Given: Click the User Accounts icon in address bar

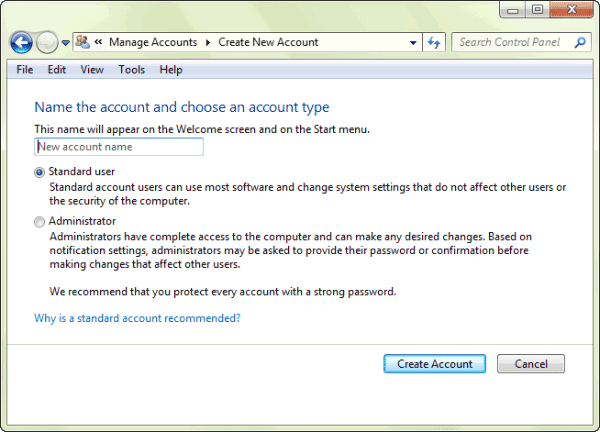Looking at the screenshot, I should click(x=82, y=42).
